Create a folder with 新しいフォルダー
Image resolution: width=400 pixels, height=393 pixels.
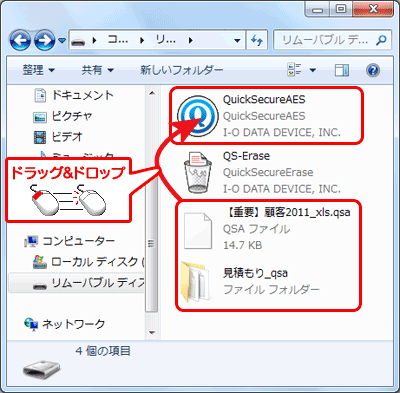[x=181, y=70]
